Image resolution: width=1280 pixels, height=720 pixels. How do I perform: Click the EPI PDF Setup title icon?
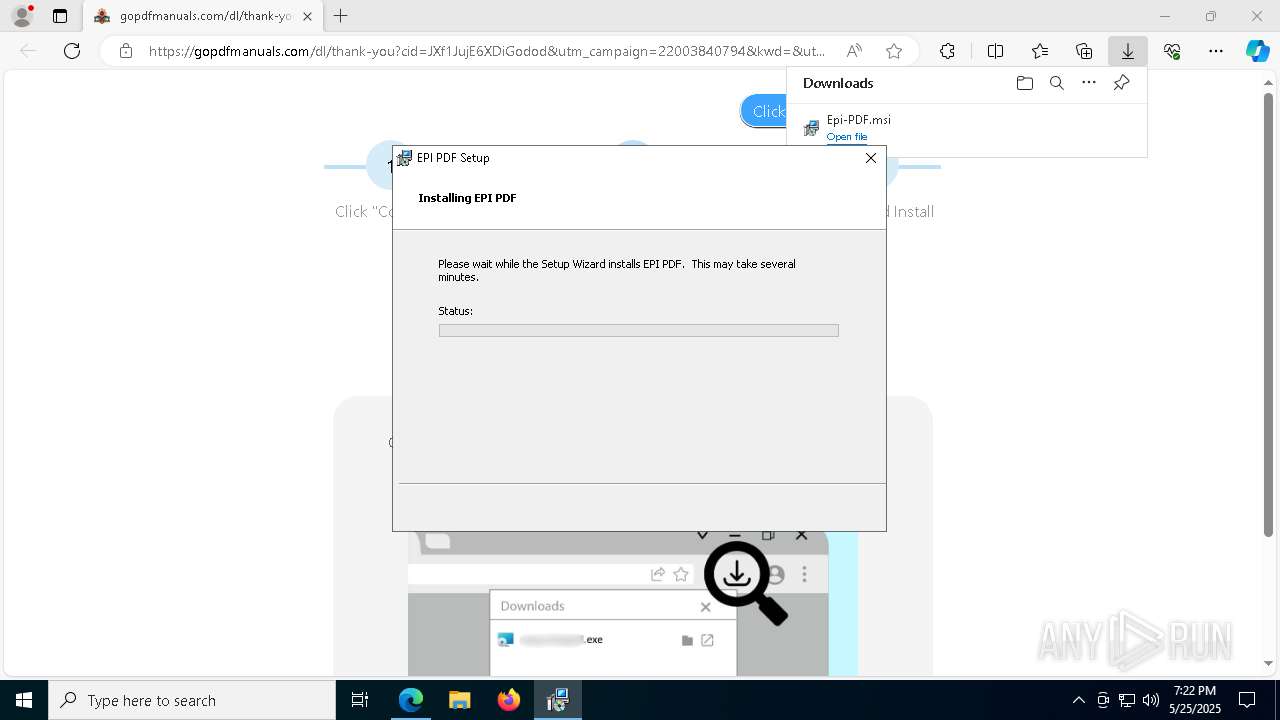click(x=404, y=158)
